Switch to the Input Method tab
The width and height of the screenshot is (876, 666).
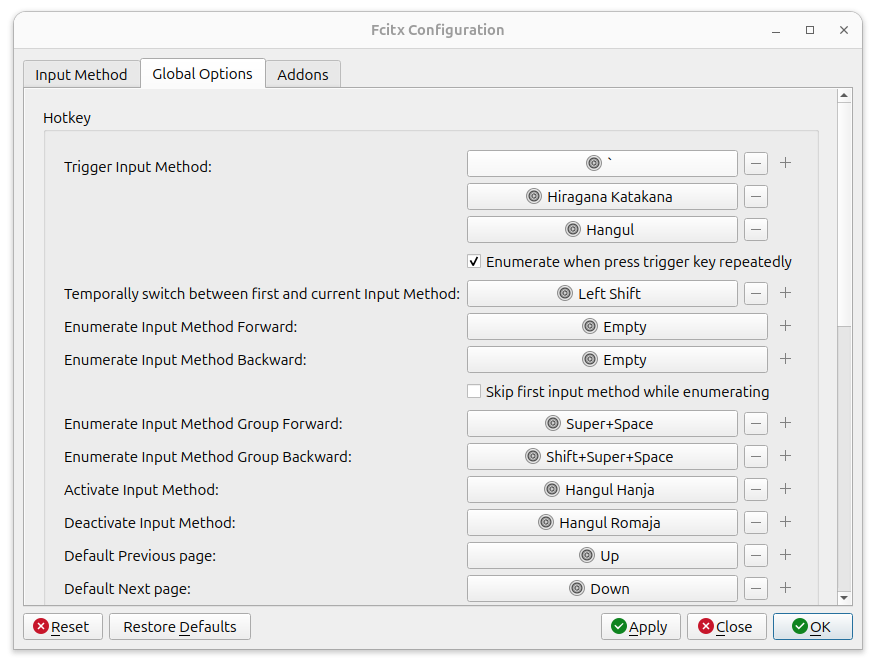(x=81, y=74)
